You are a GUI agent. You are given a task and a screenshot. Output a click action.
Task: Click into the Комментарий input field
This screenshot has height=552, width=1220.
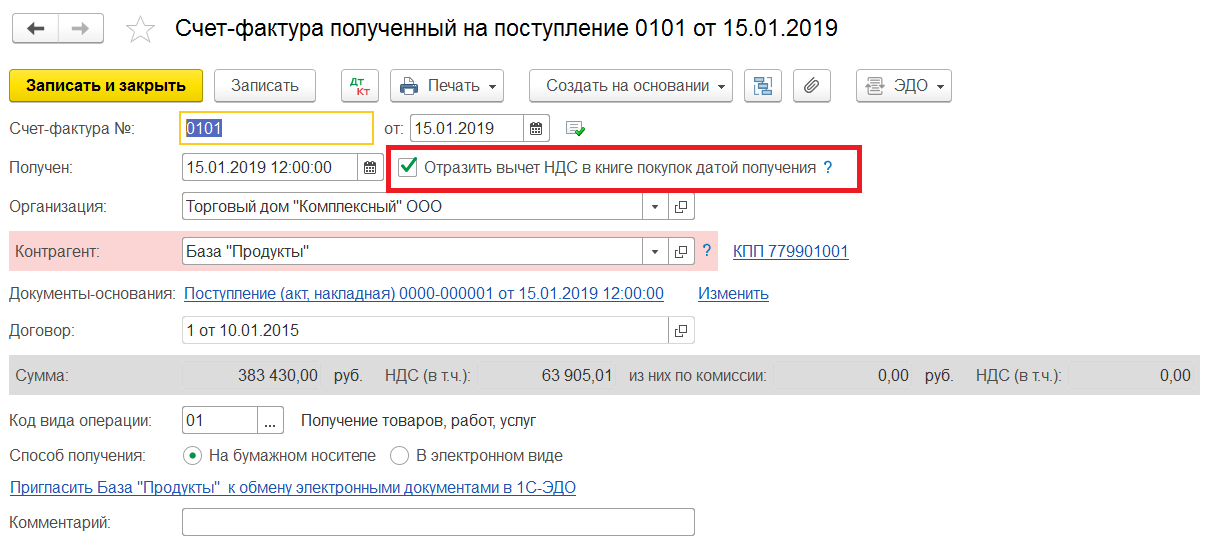tap(437, 522)
